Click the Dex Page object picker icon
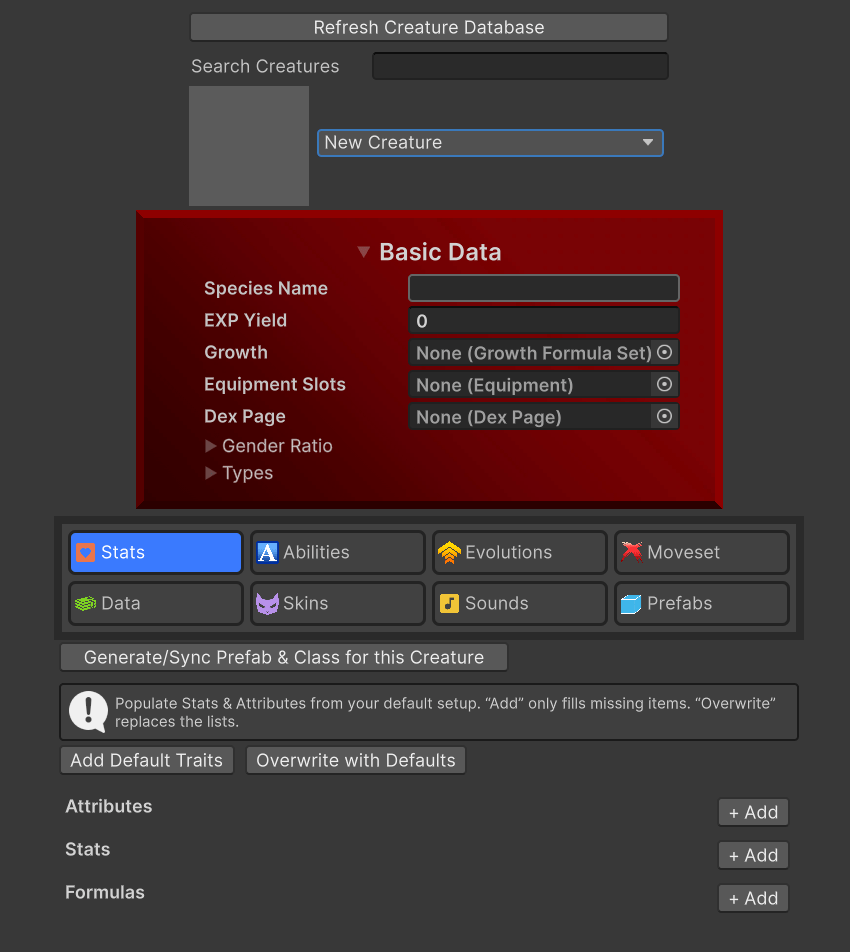The image size is (850, 952). tap(664, 416)
